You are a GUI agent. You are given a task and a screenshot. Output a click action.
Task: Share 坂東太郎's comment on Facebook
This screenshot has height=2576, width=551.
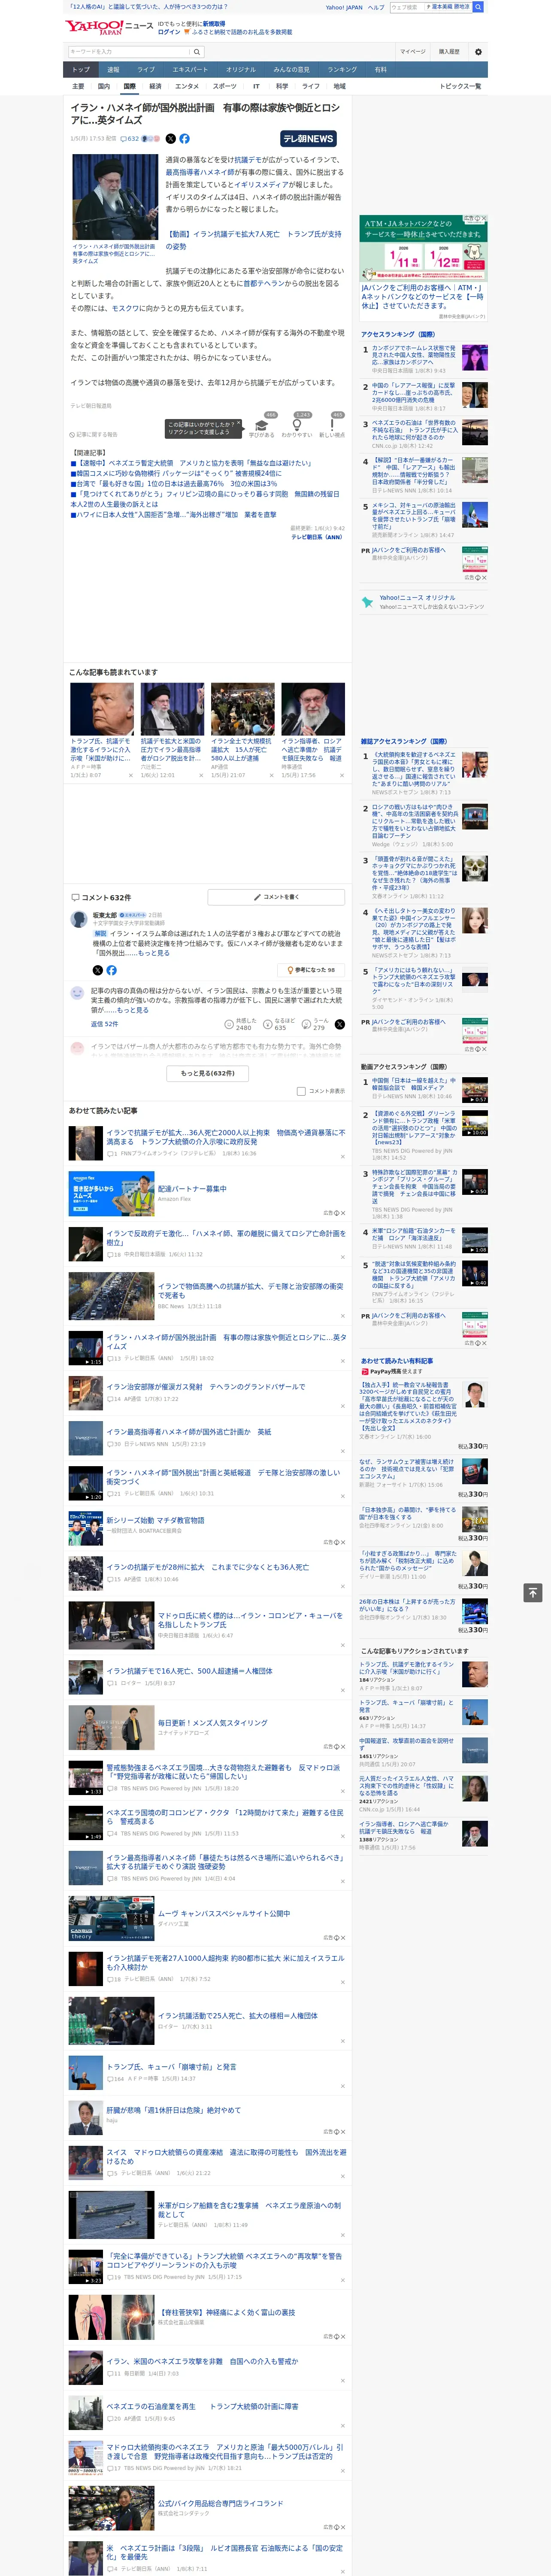111,970
